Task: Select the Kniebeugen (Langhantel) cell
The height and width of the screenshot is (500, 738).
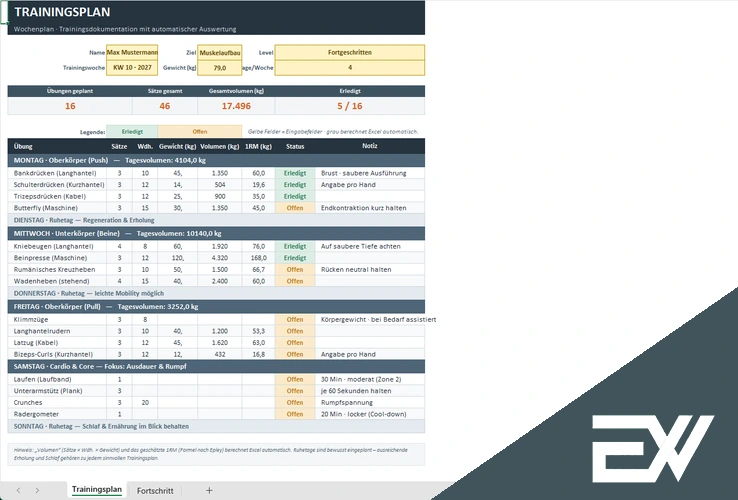Action: [x=57, y=246]
